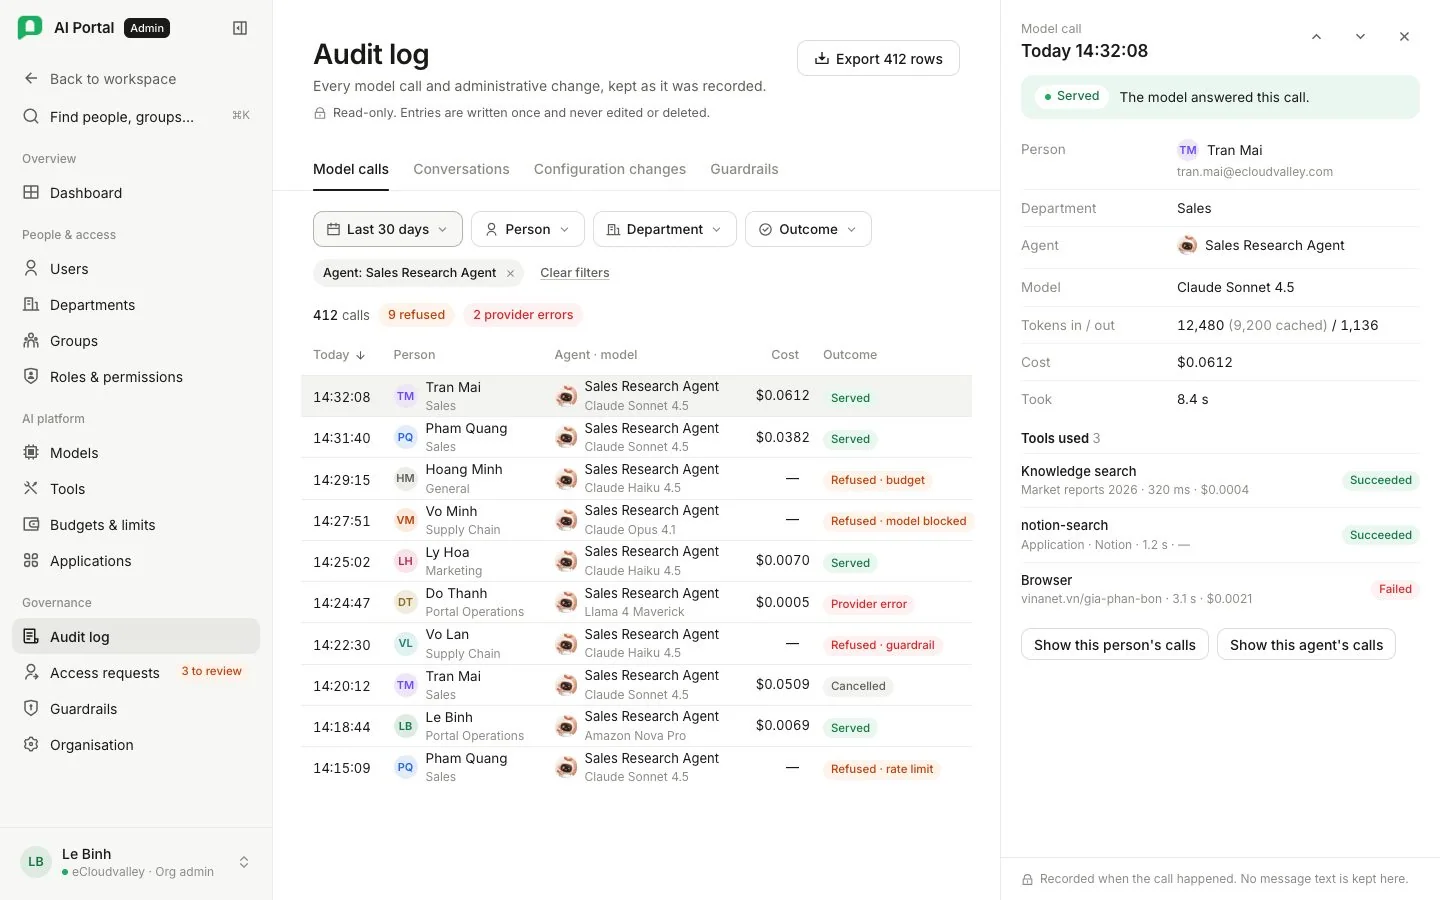Click the Back to workspace arrow
Screen dimensions: 1440x900
pyautogui.click(x=31, y=78)
